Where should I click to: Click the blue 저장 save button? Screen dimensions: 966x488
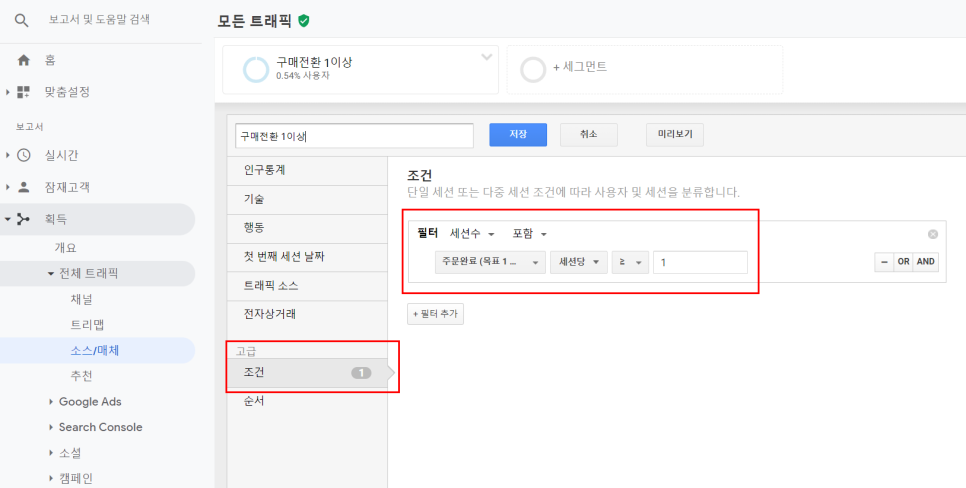click(x=518, y=134)
